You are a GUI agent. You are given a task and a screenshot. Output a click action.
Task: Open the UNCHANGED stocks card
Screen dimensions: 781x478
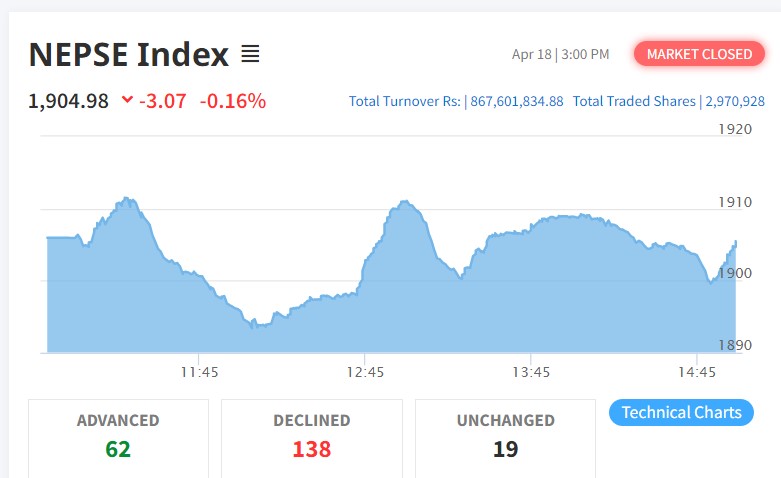coord(505,436)
